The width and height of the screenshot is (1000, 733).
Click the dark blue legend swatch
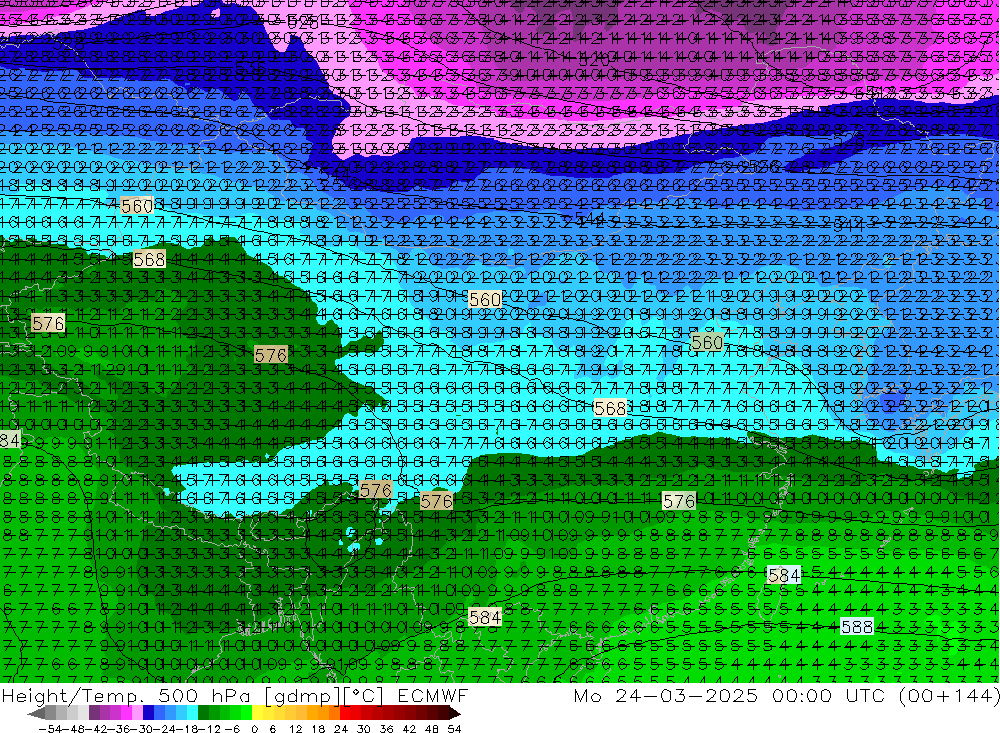148,712
